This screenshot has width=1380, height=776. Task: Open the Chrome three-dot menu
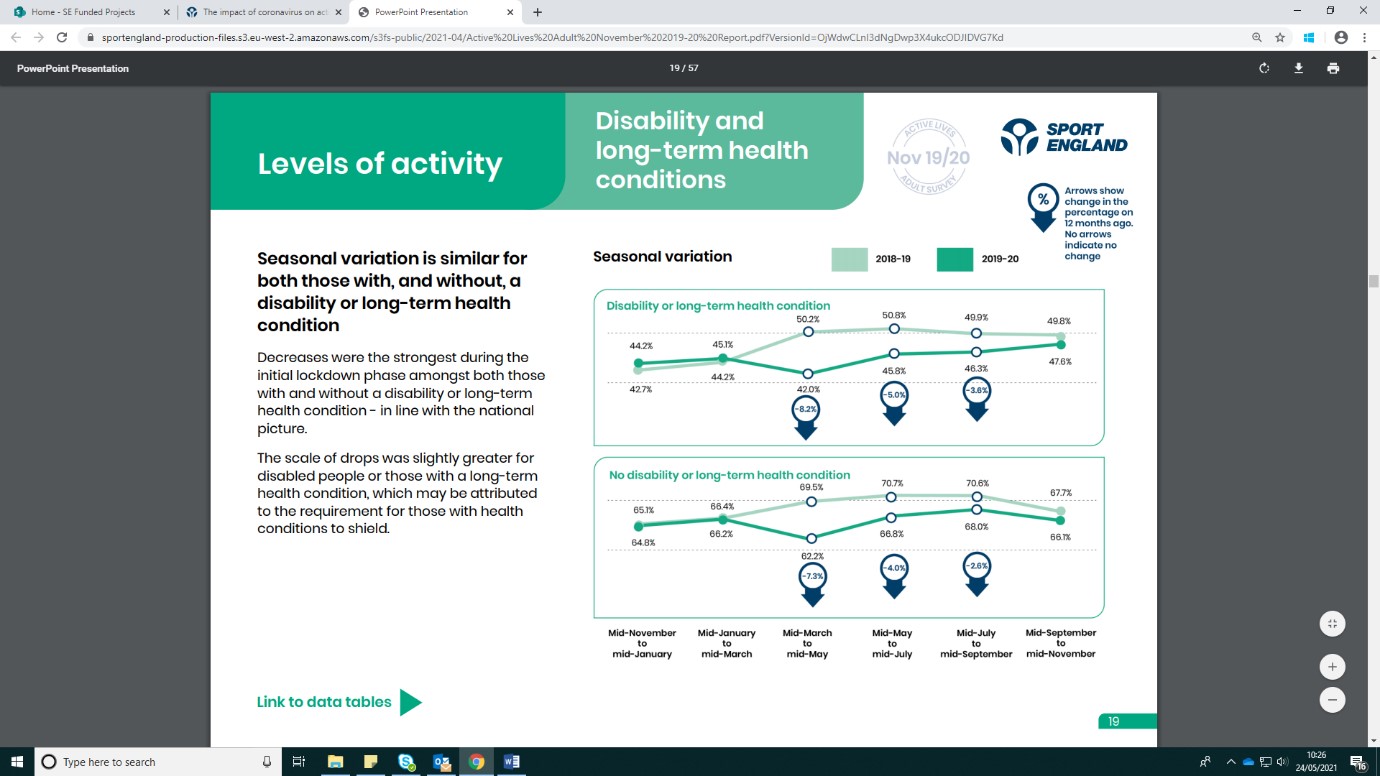pos(1365,37)
